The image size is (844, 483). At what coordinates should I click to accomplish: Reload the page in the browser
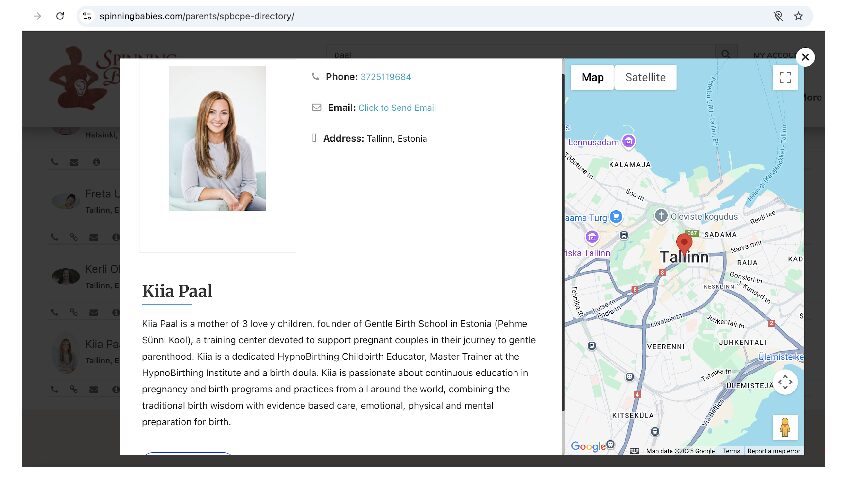tap(60, 16)
